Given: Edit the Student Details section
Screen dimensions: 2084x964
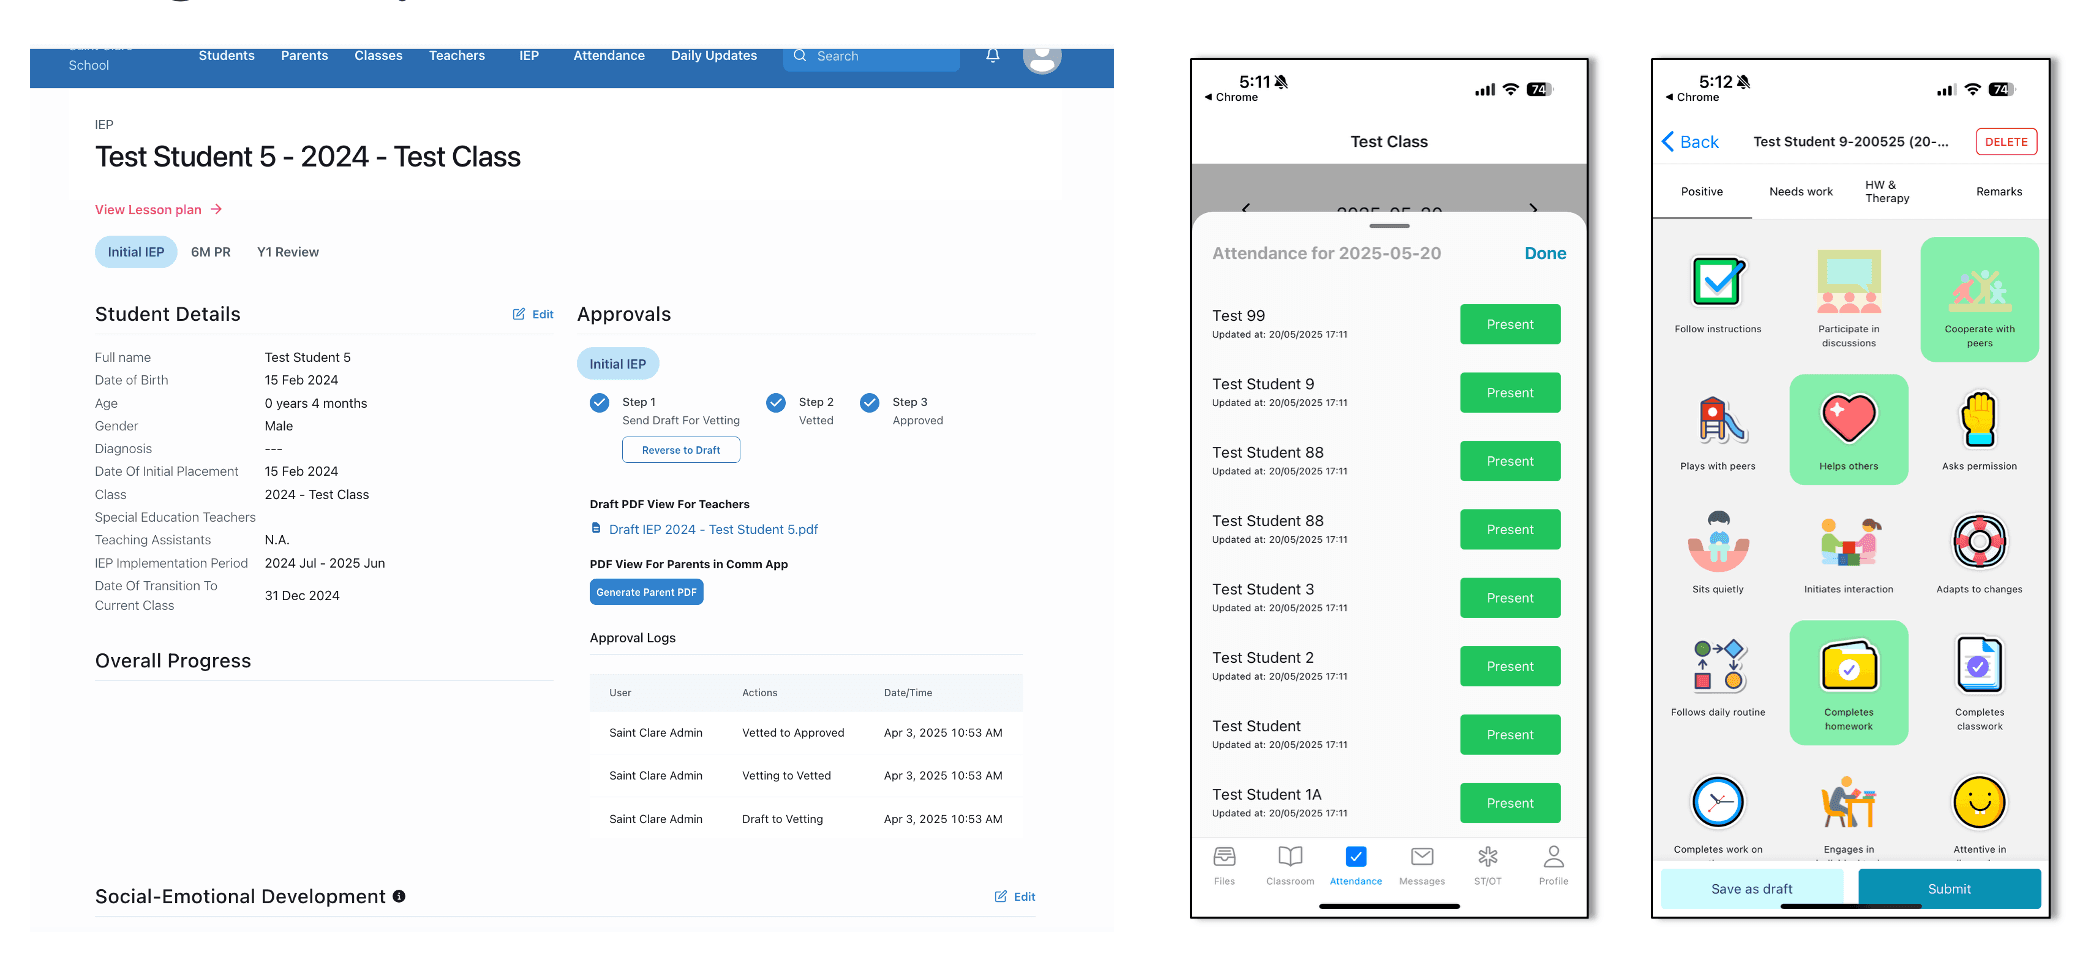Looking at the screenshot, I should pyautogui.click(x=533, y=314).
